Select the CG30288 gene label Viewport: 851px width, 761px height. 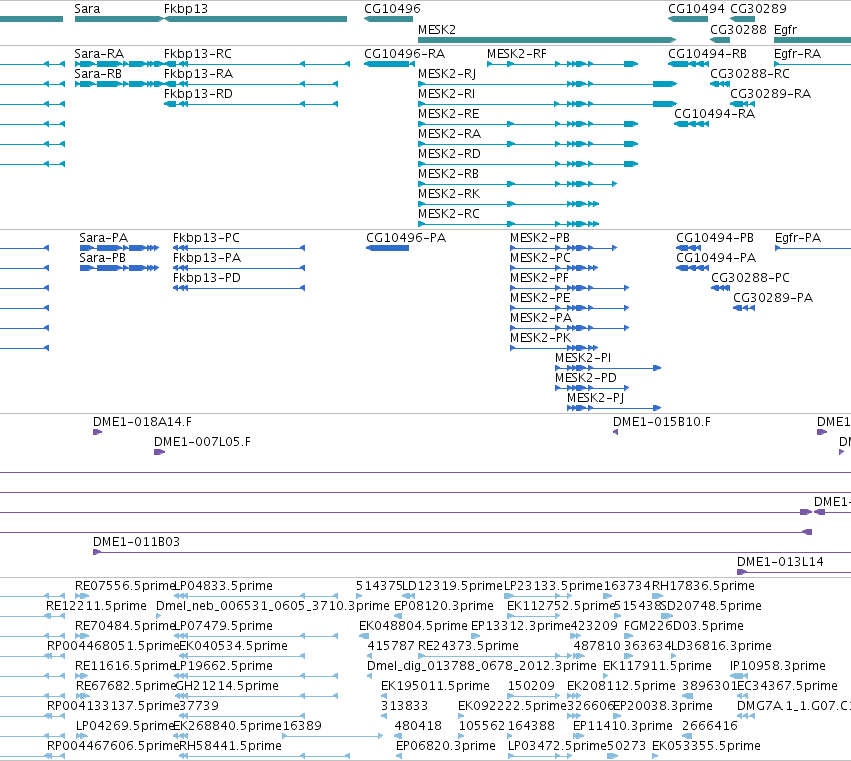[x=738, y=29]
